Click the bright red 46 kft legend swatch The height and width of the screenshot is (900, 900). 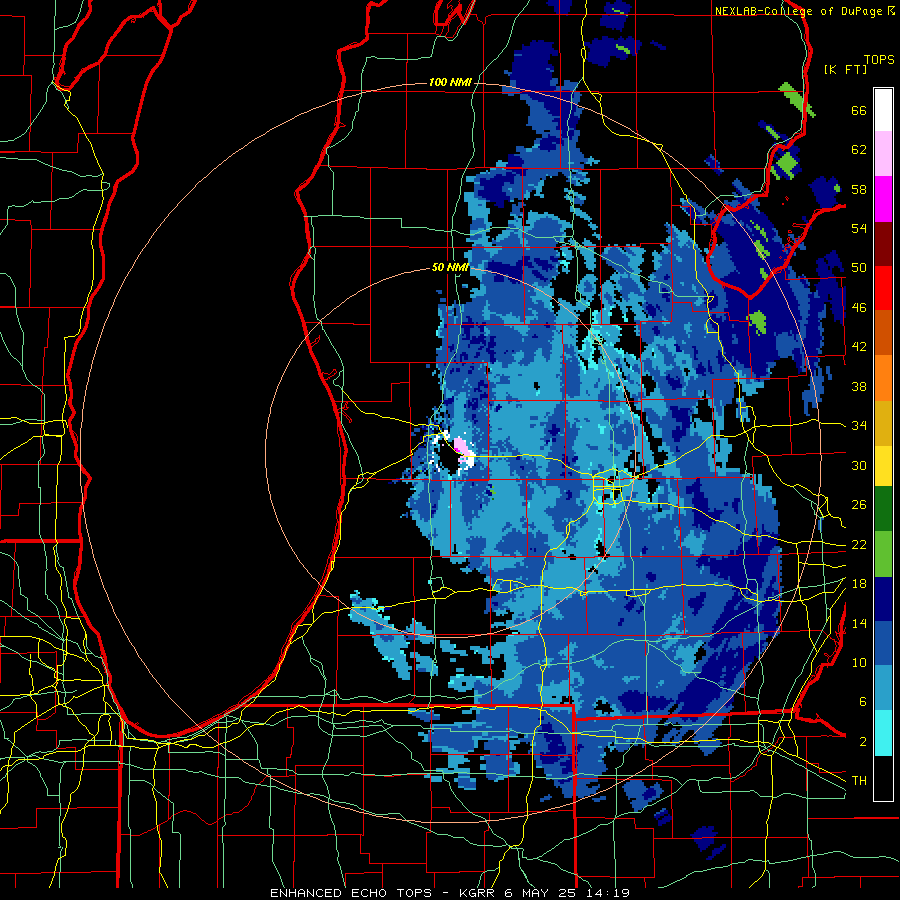tap(883, 288)
